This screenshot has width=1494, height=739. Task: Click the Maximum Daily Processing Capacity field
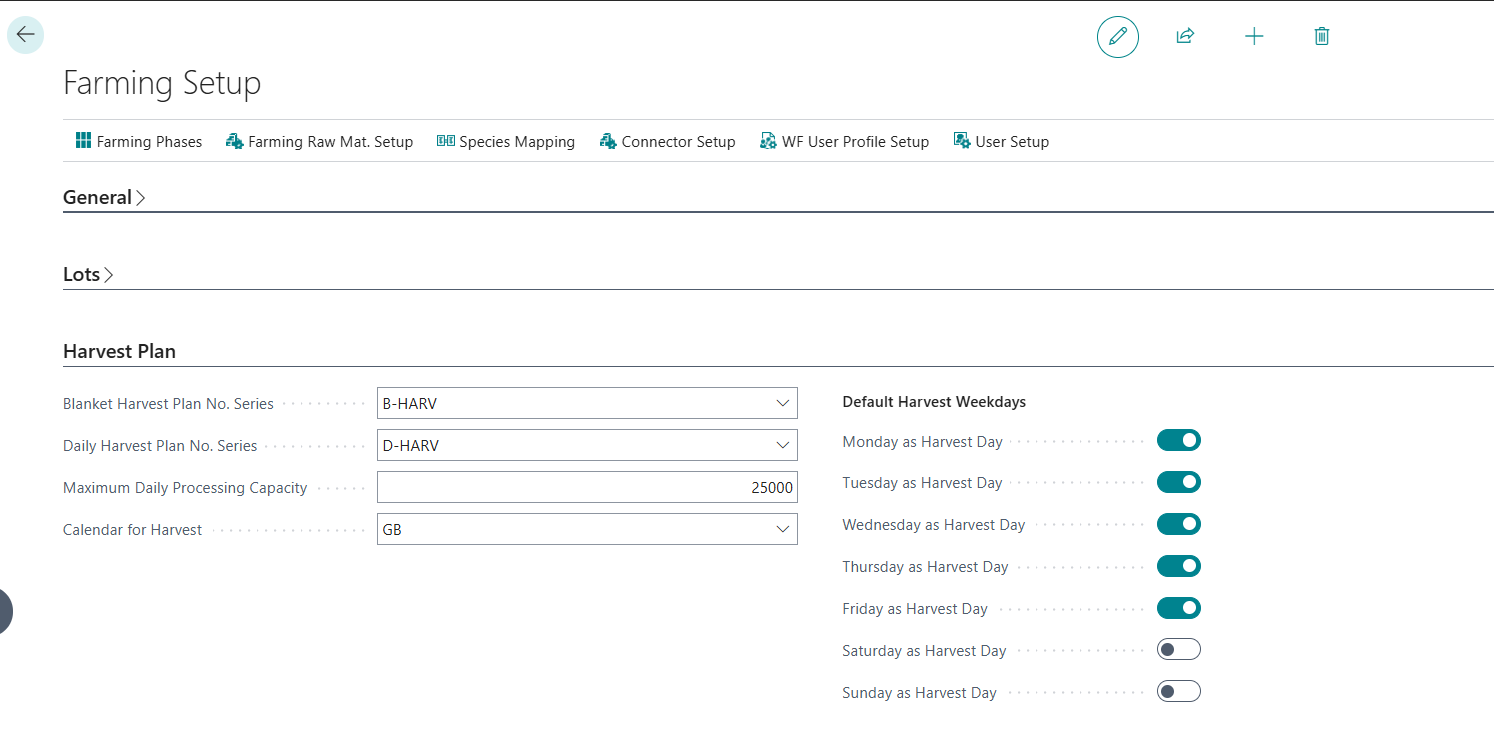coord(587,488)
